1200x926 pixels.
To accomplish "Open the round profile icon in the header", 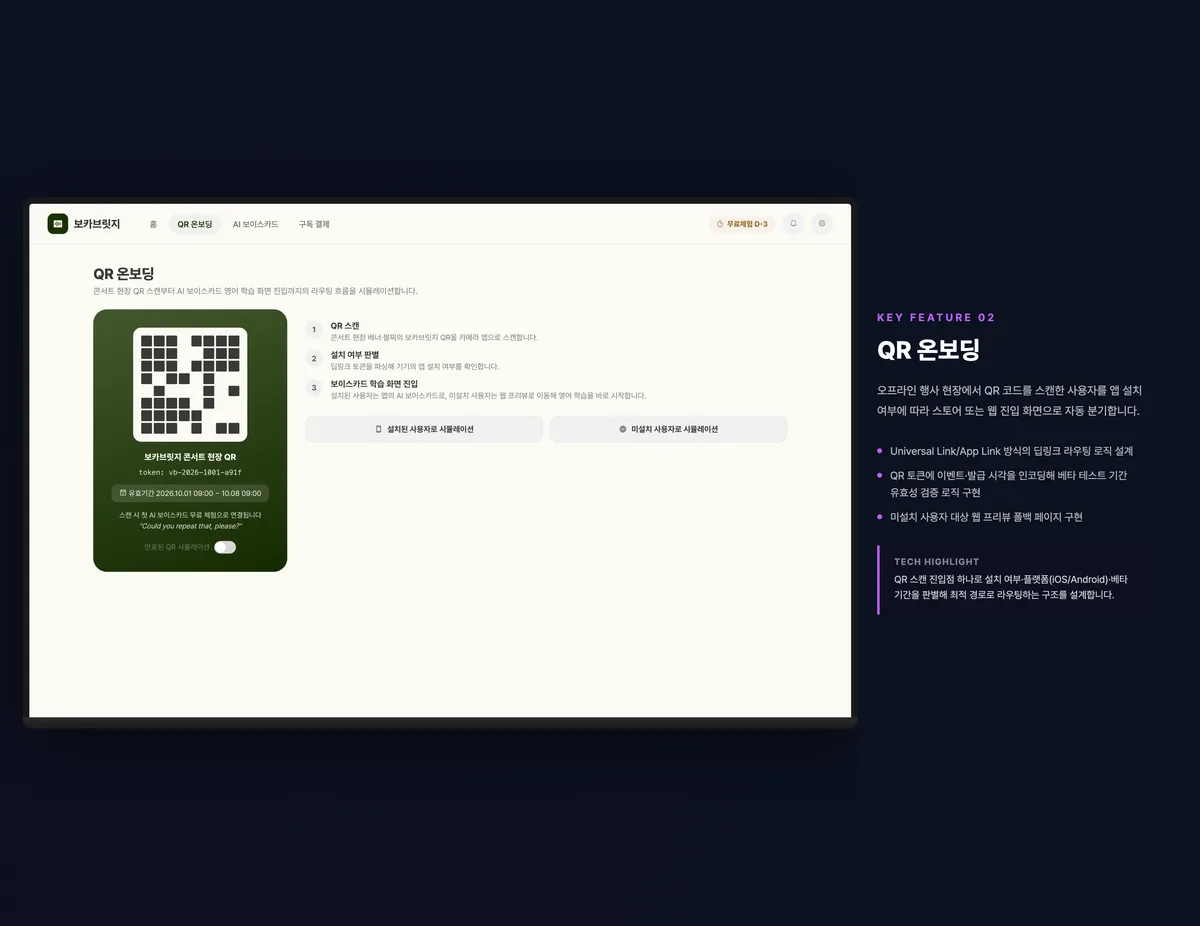I will [x=822, y=224].
